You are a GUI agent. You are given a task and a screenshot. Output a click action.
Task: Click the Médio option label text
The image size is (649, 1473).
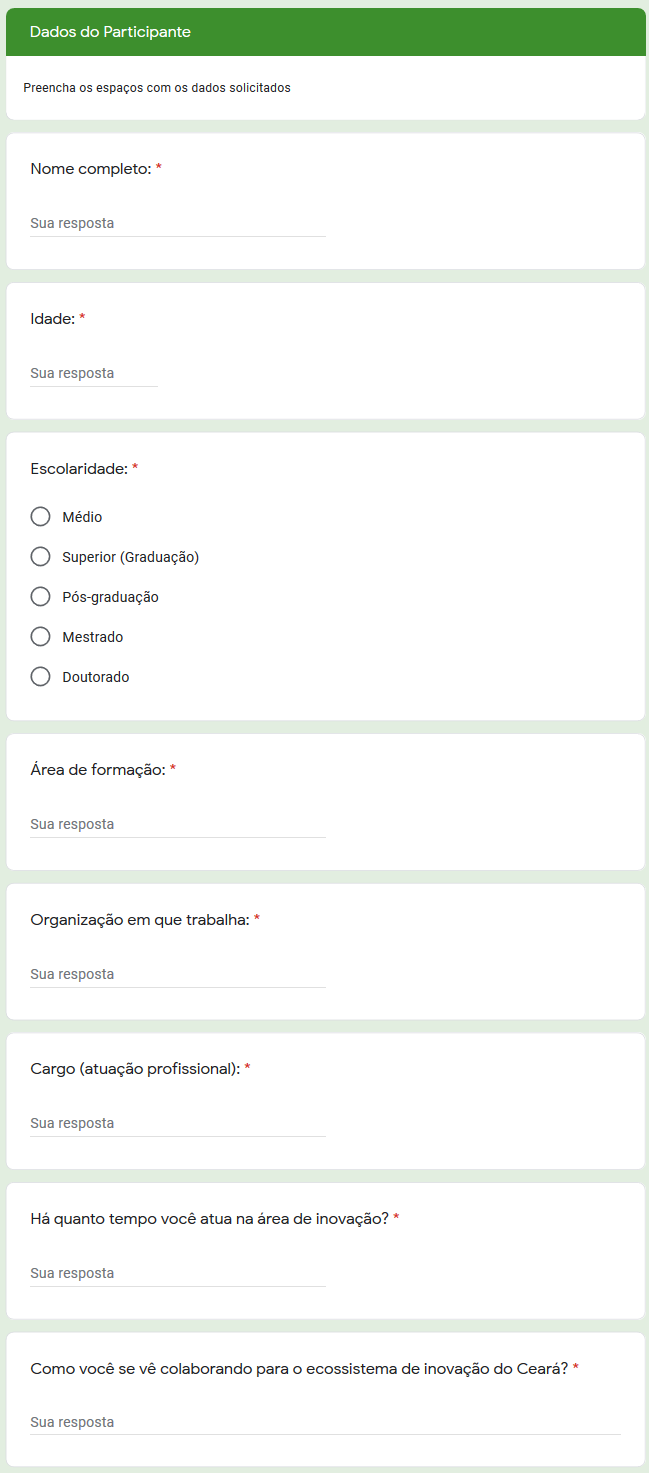82,517
